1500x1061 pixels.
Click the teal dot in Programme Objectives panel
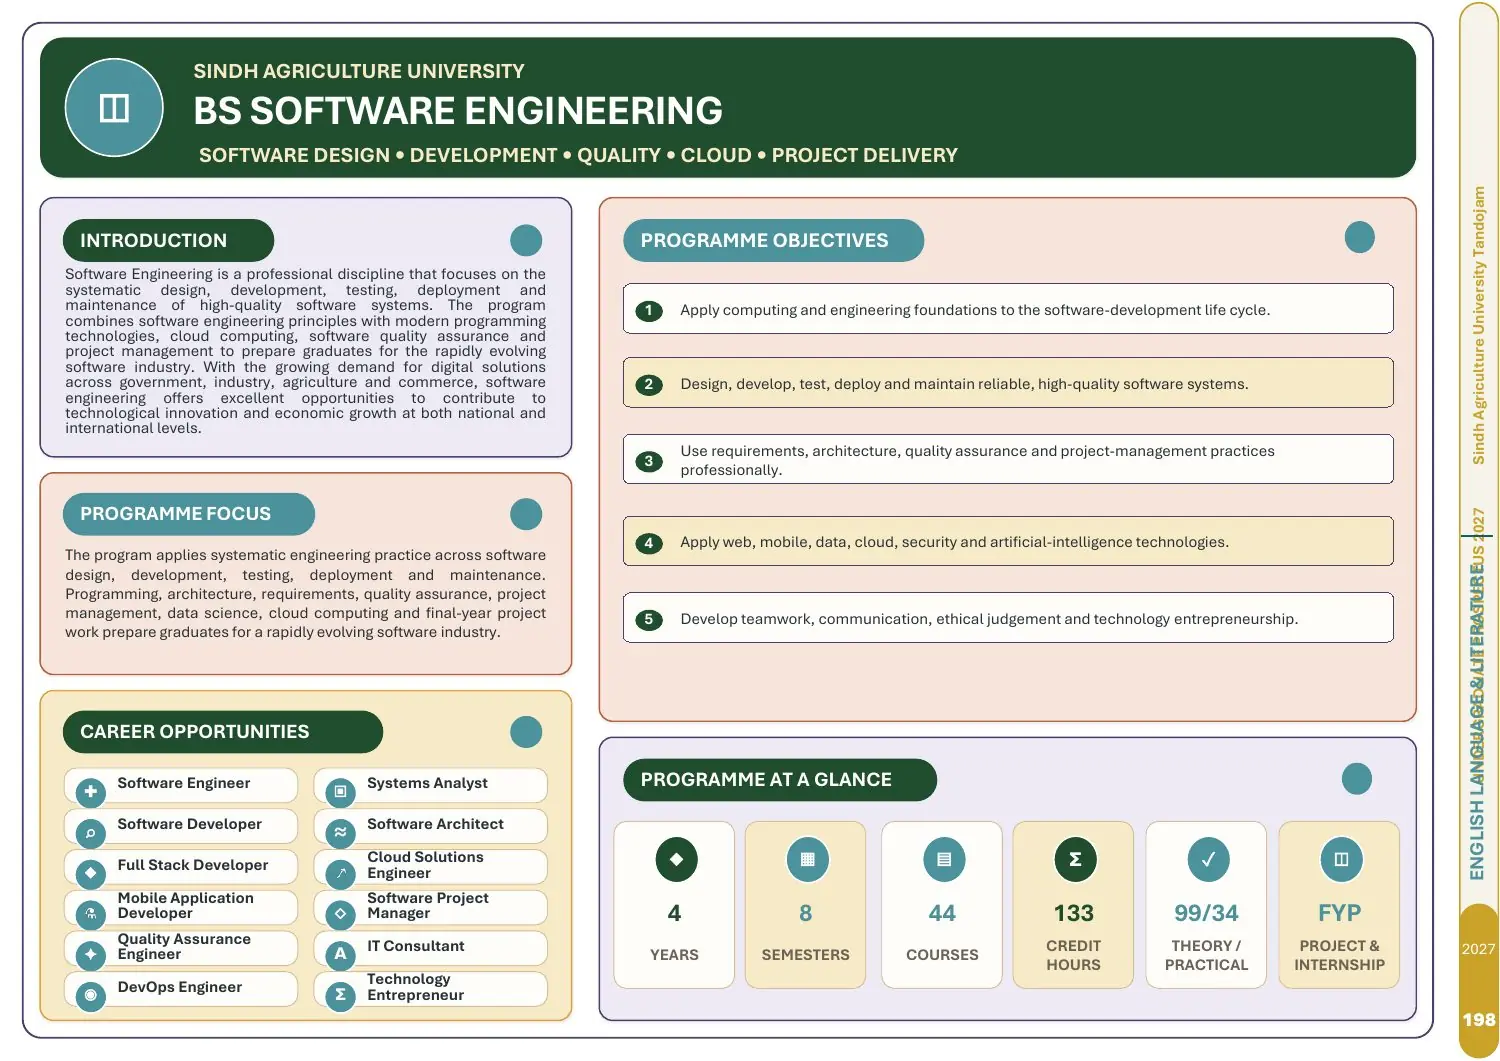(1360, 237)
